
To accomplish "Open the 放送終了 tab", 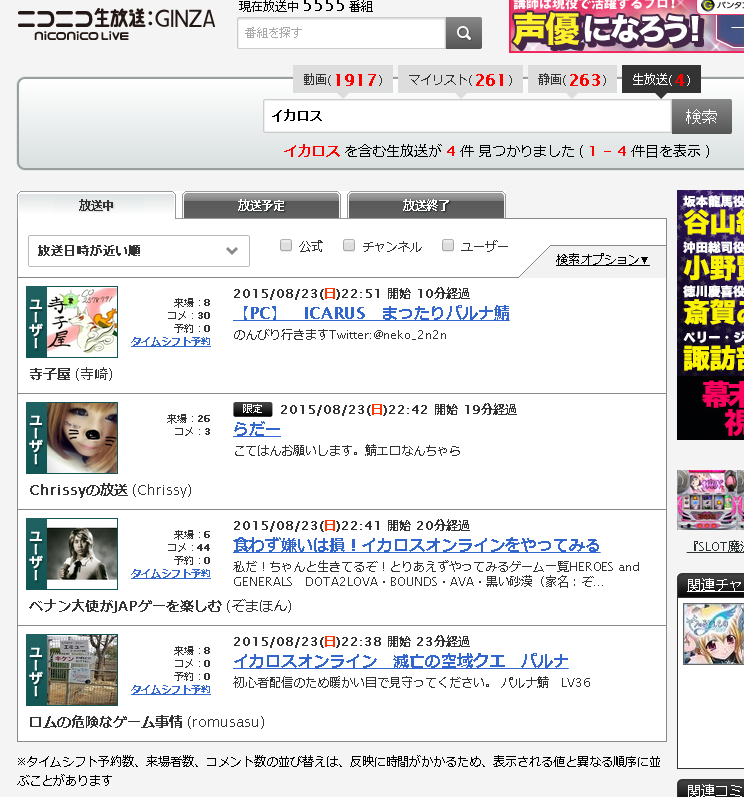I will [x=426, y=205].
